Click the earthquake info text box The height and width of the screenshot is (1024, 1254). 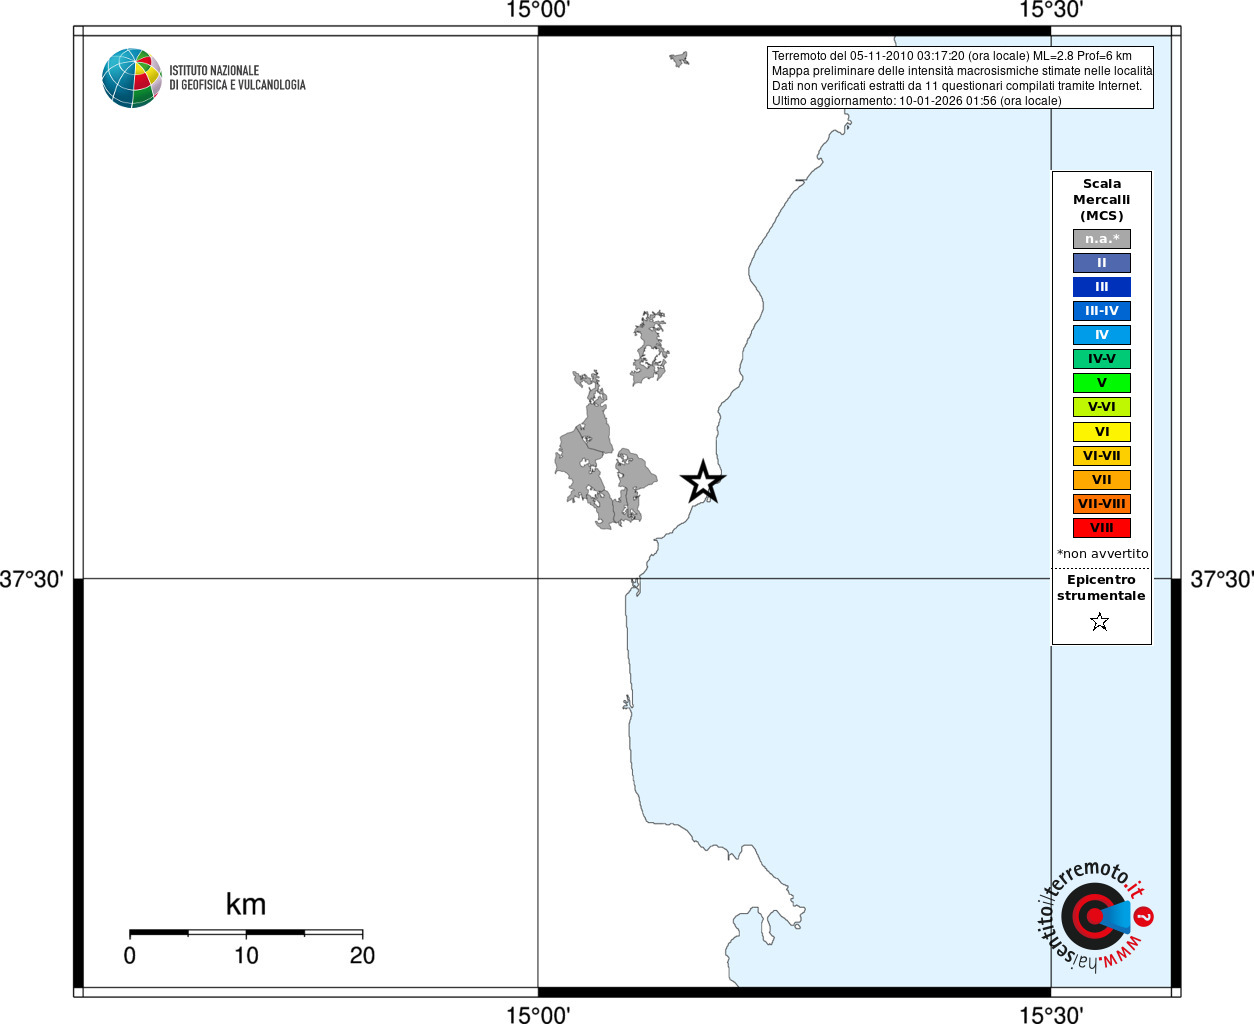[961, 78]
